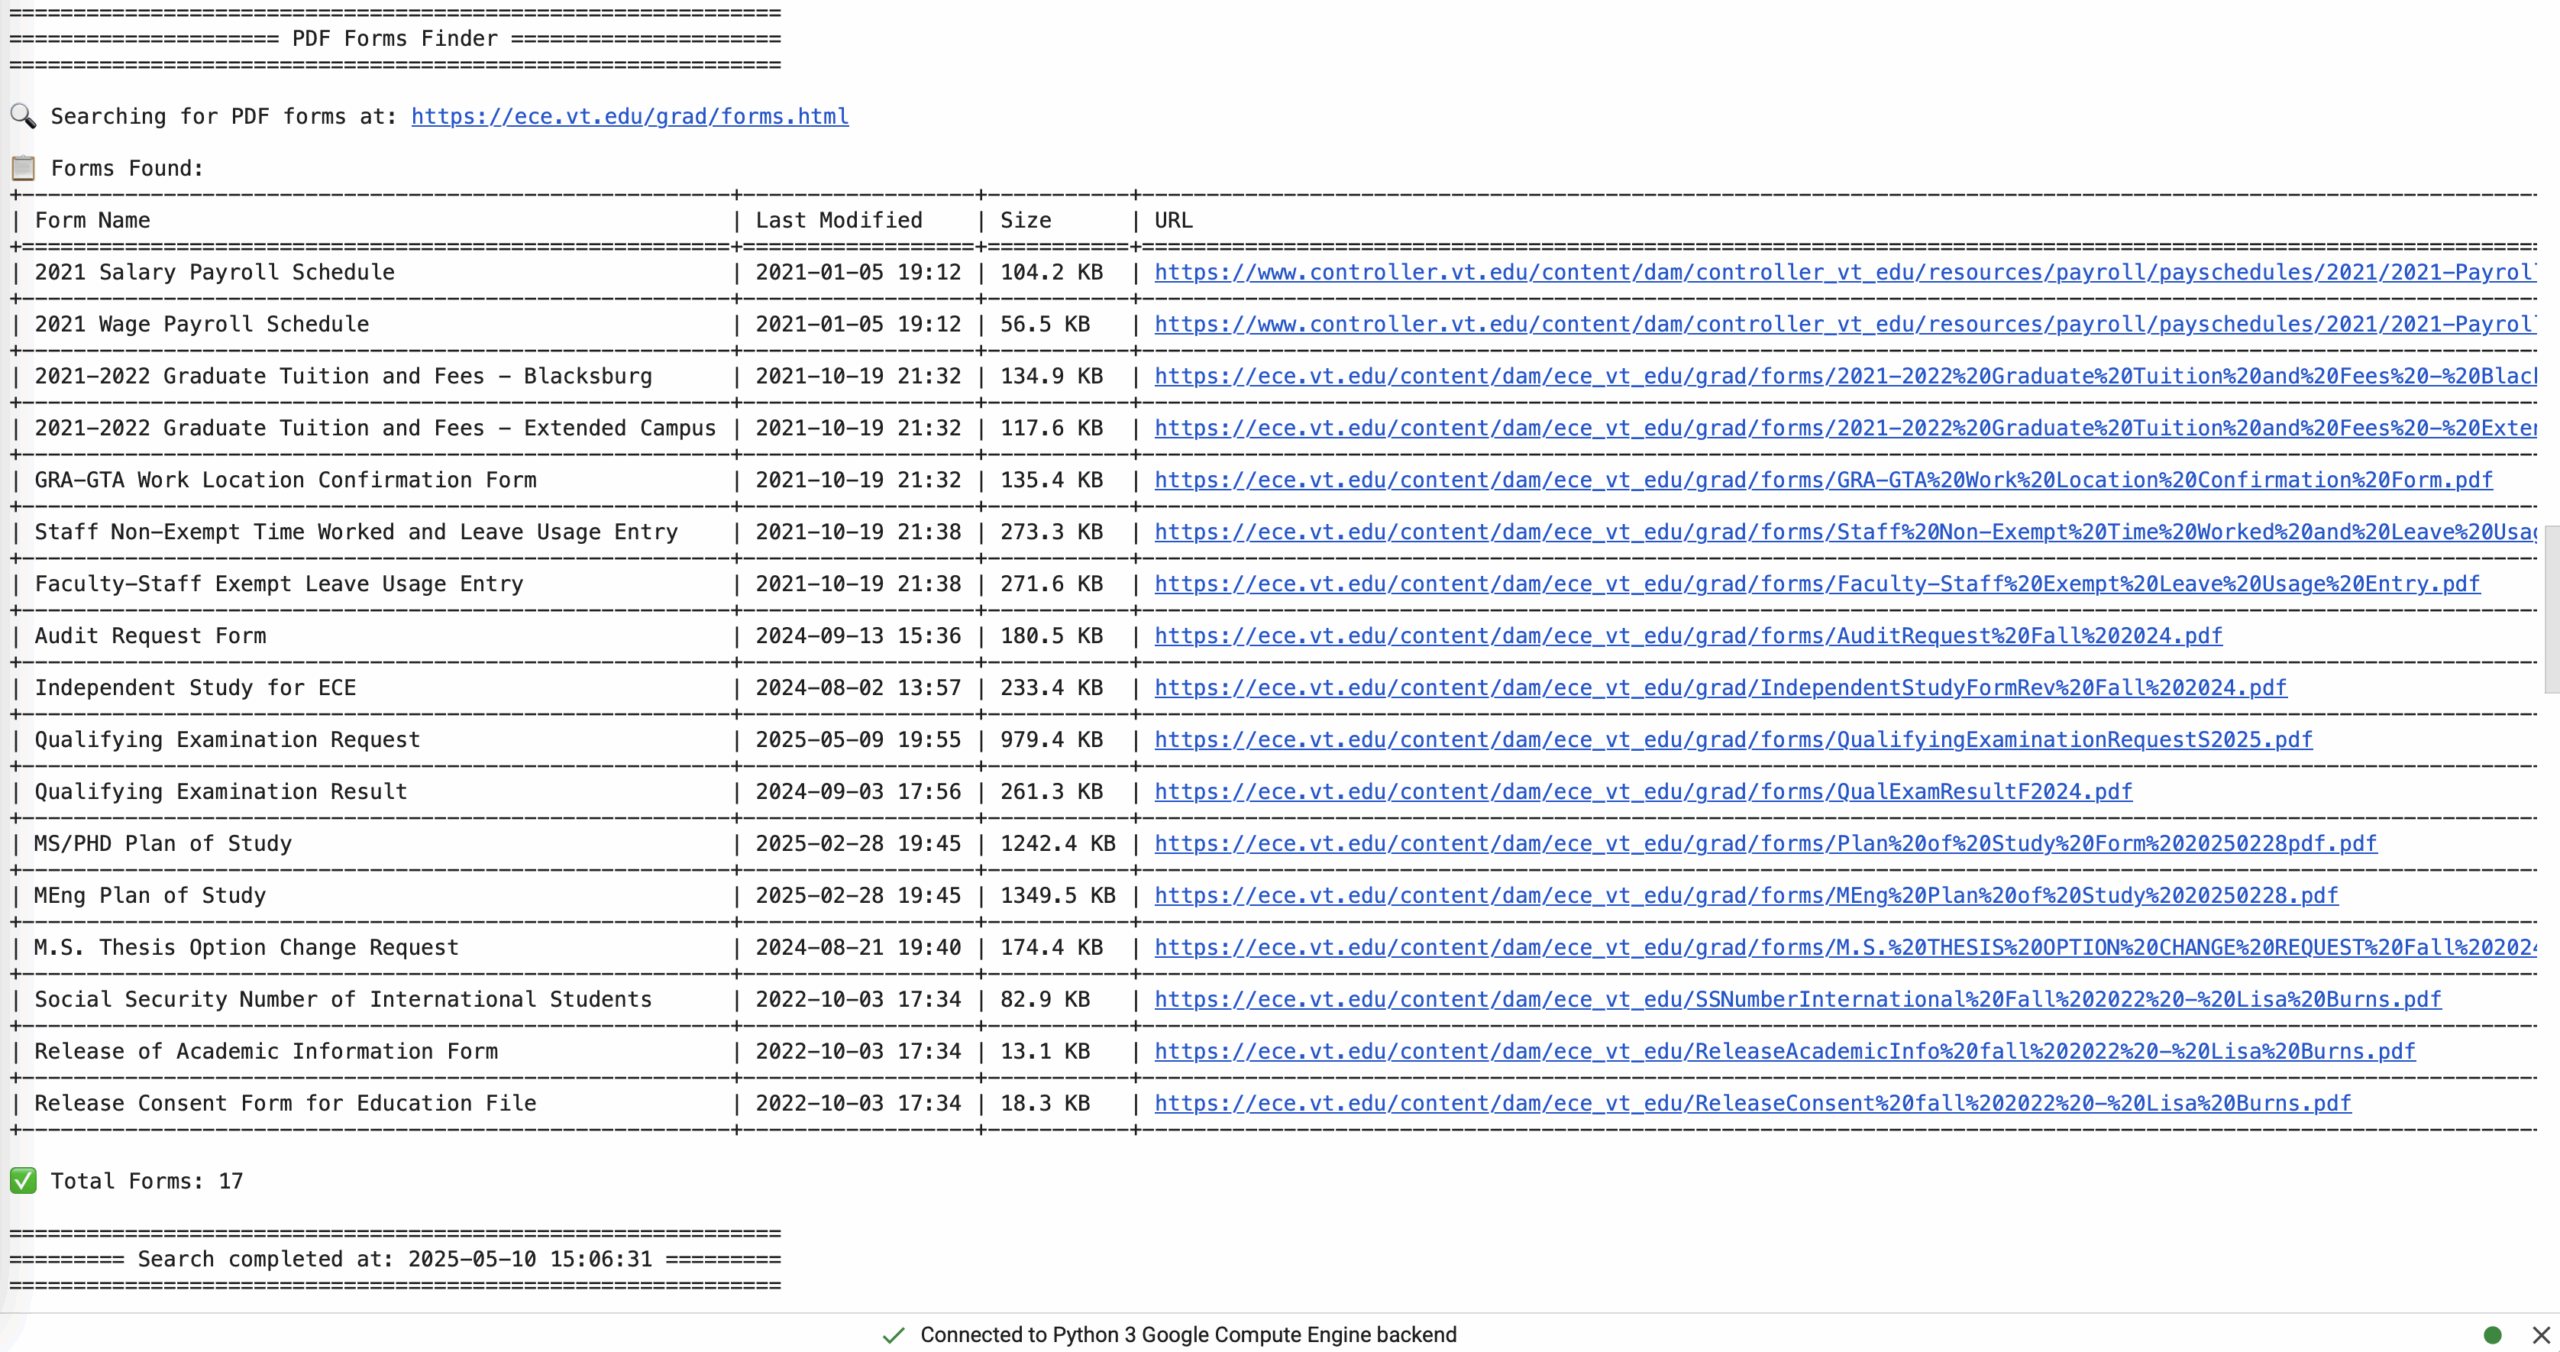This screenshot has width=2560, height=1352.
Task: Click the 'Last Modified' column header
Action: pyautogui.click(x=839, y=220)
